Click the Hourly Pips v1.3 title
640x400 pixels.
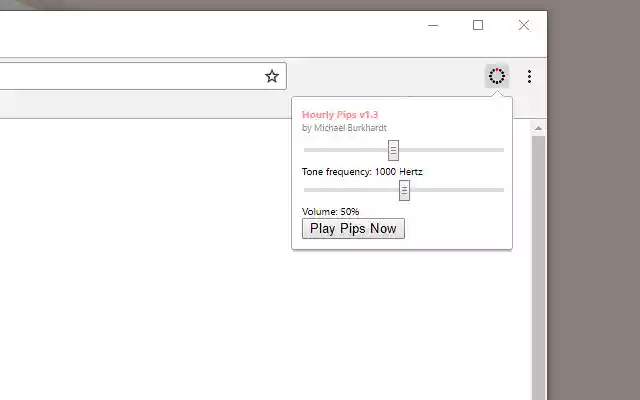tap(340, 115)
